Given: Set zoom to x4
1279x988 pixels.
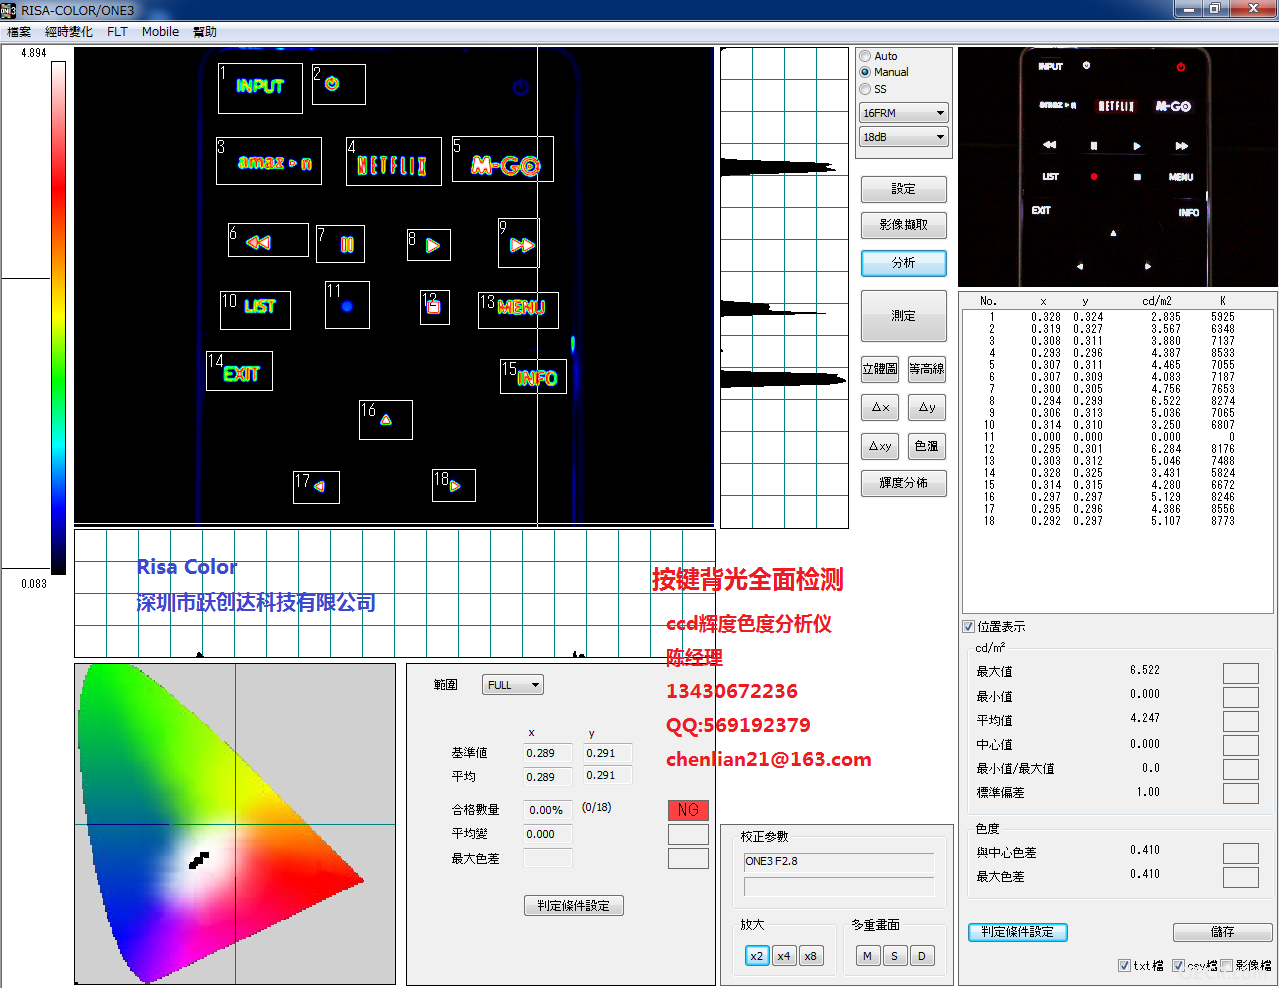Looking at the screenshot, I should click(x=784, y=956).
